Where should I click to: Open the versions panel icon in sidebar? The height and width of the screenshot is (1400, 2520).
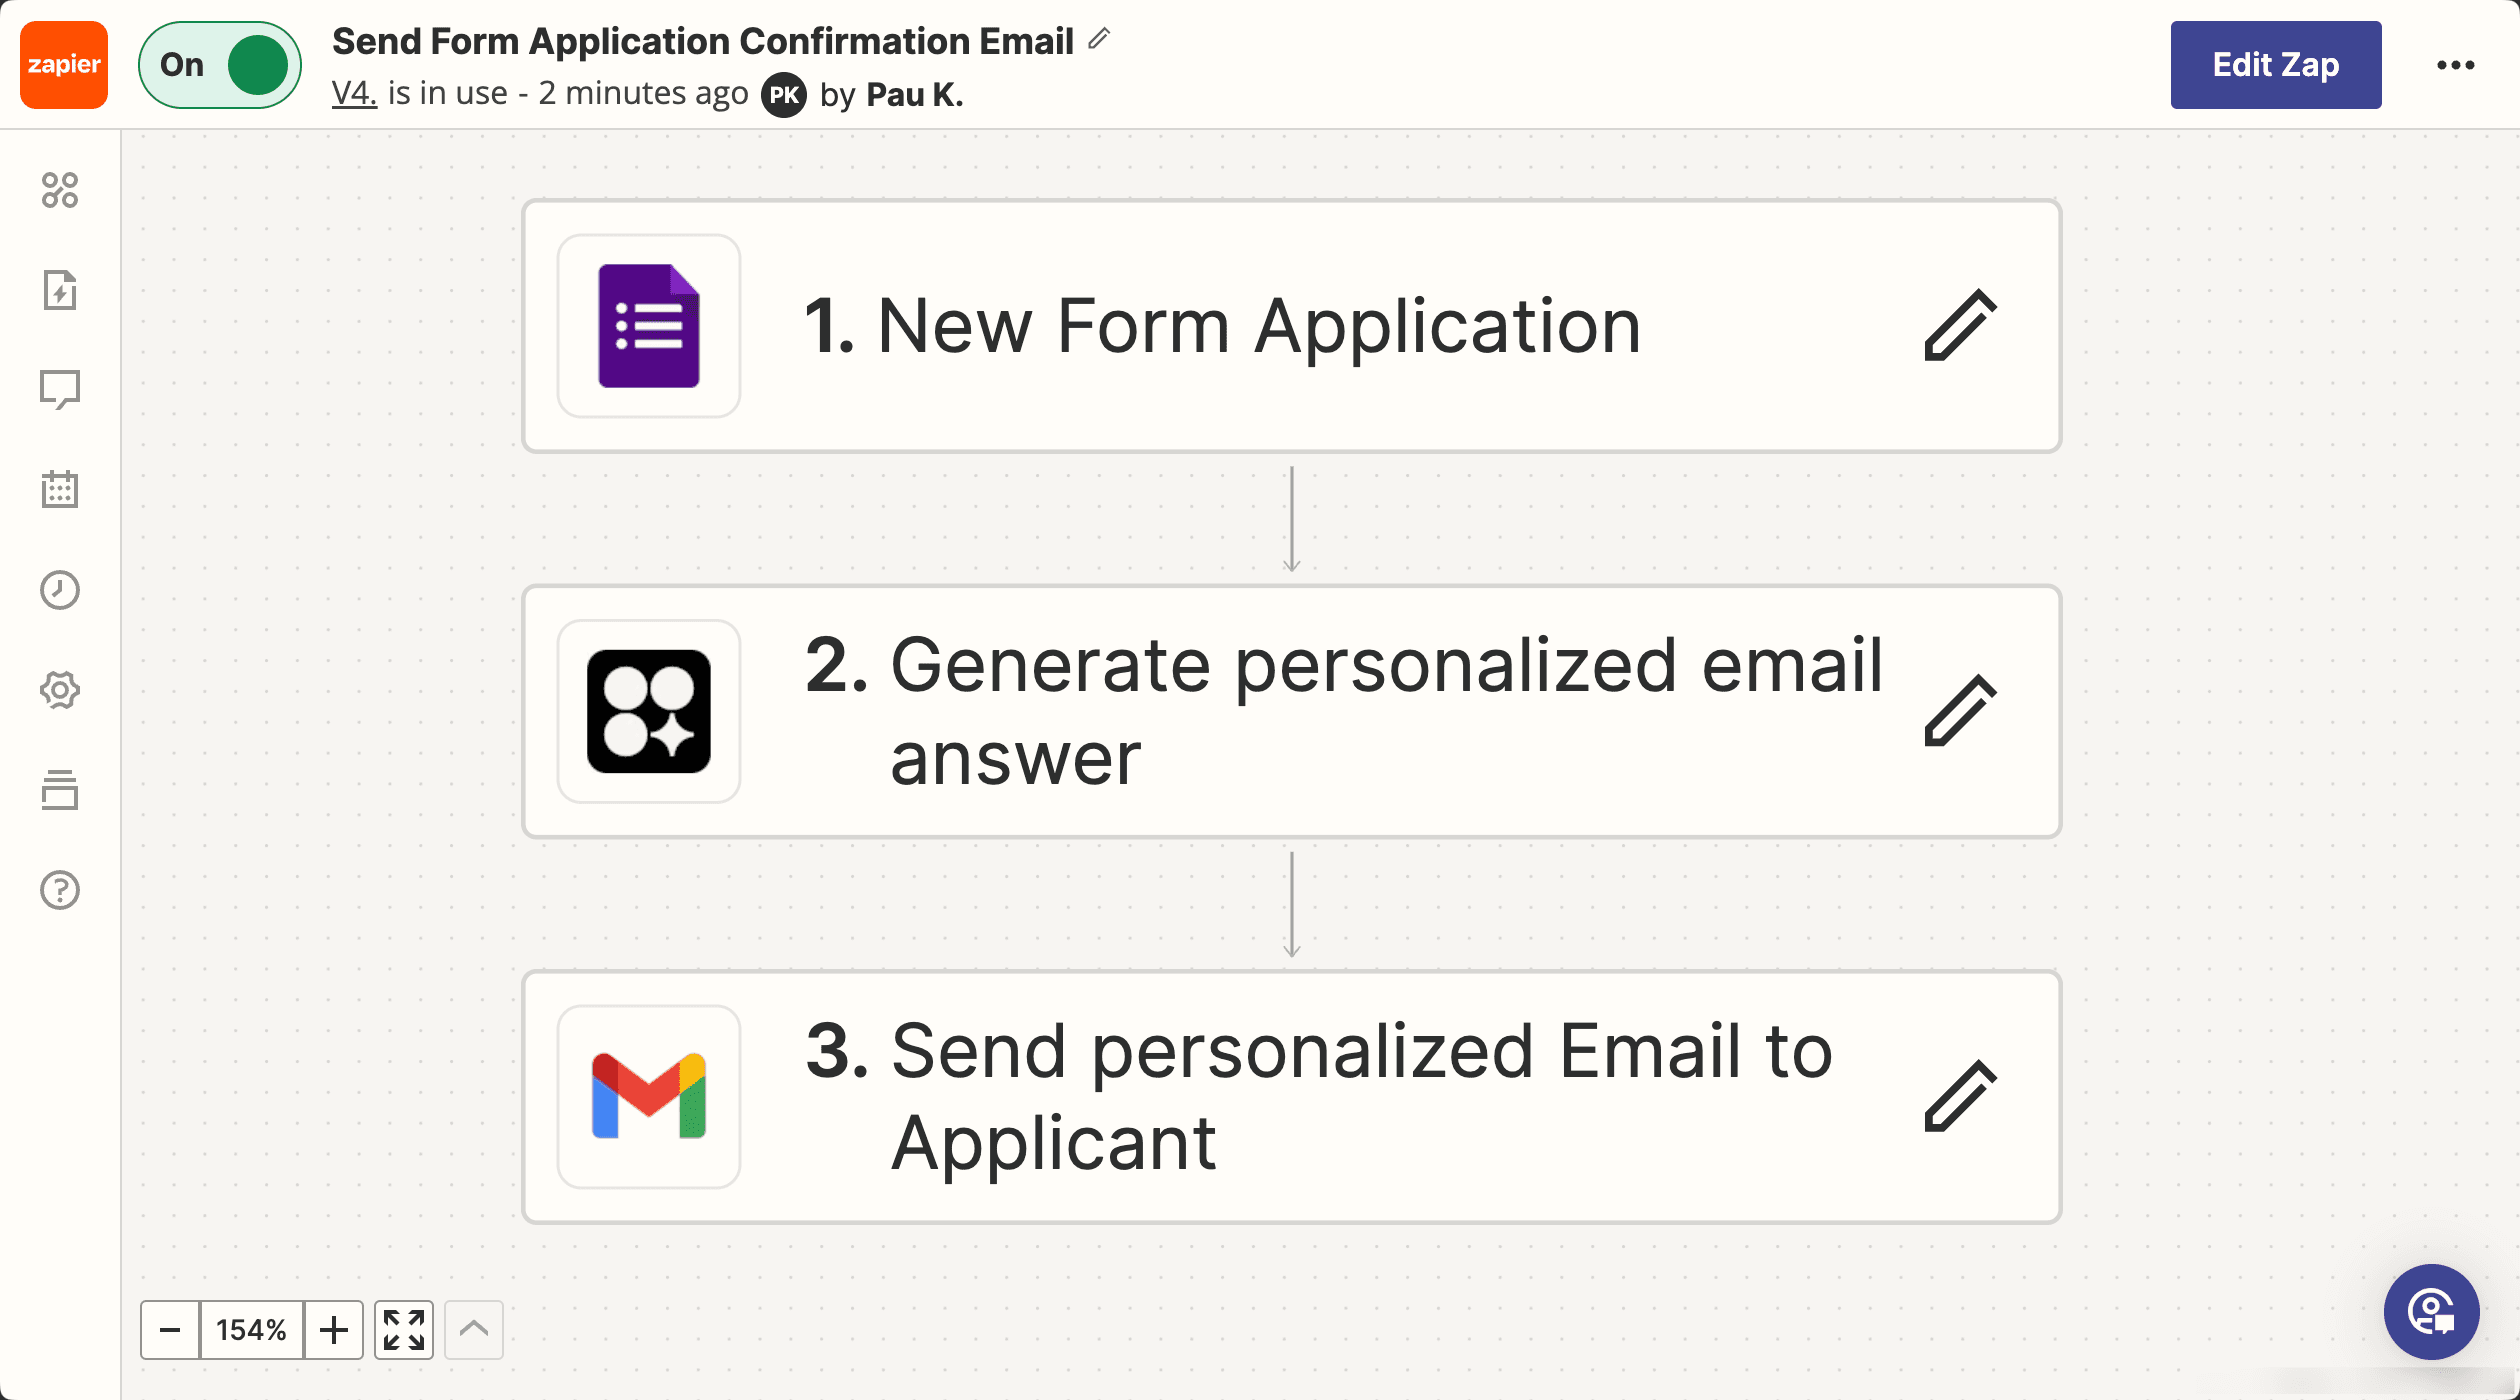click(x=61, y=791)
